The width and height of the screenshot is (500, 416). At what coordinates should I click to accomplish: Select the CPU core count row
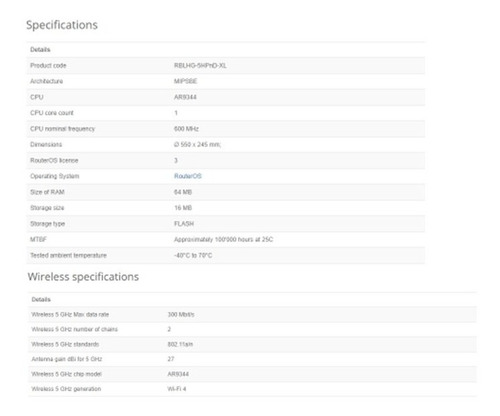[x=226, y=113]
